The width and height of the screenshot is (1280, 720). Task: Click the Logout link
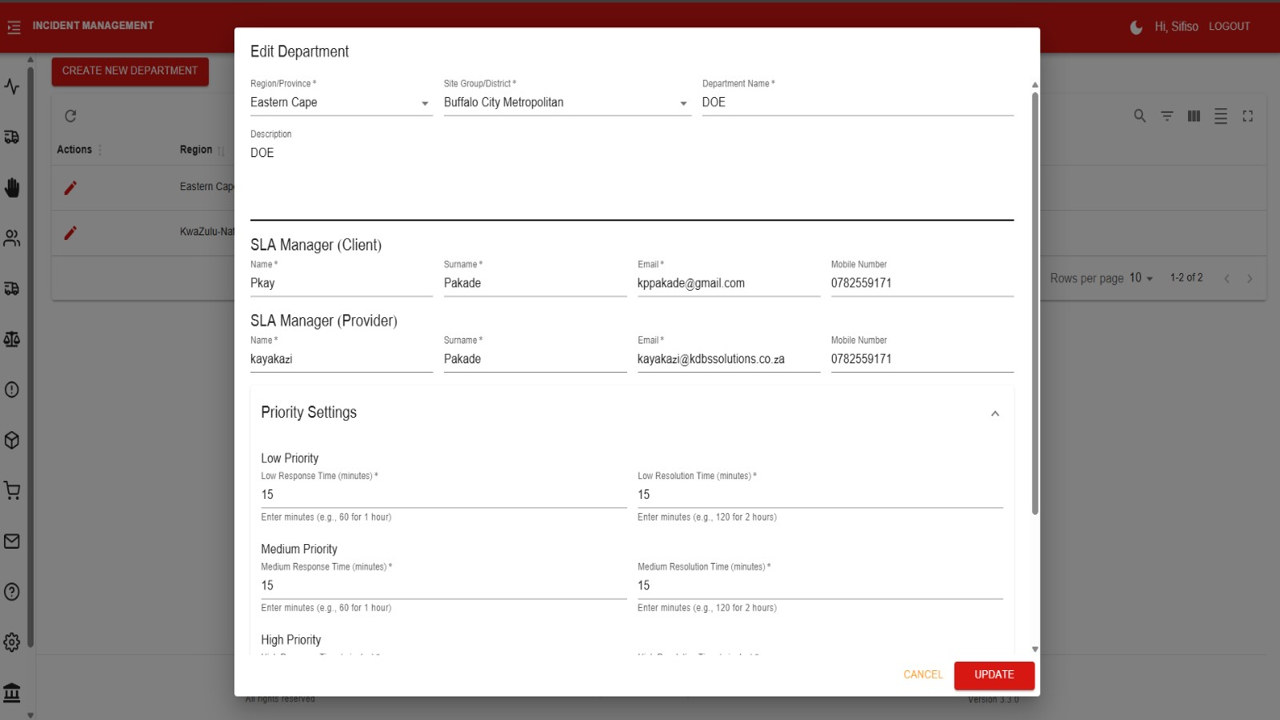(x=1229, y=27)
